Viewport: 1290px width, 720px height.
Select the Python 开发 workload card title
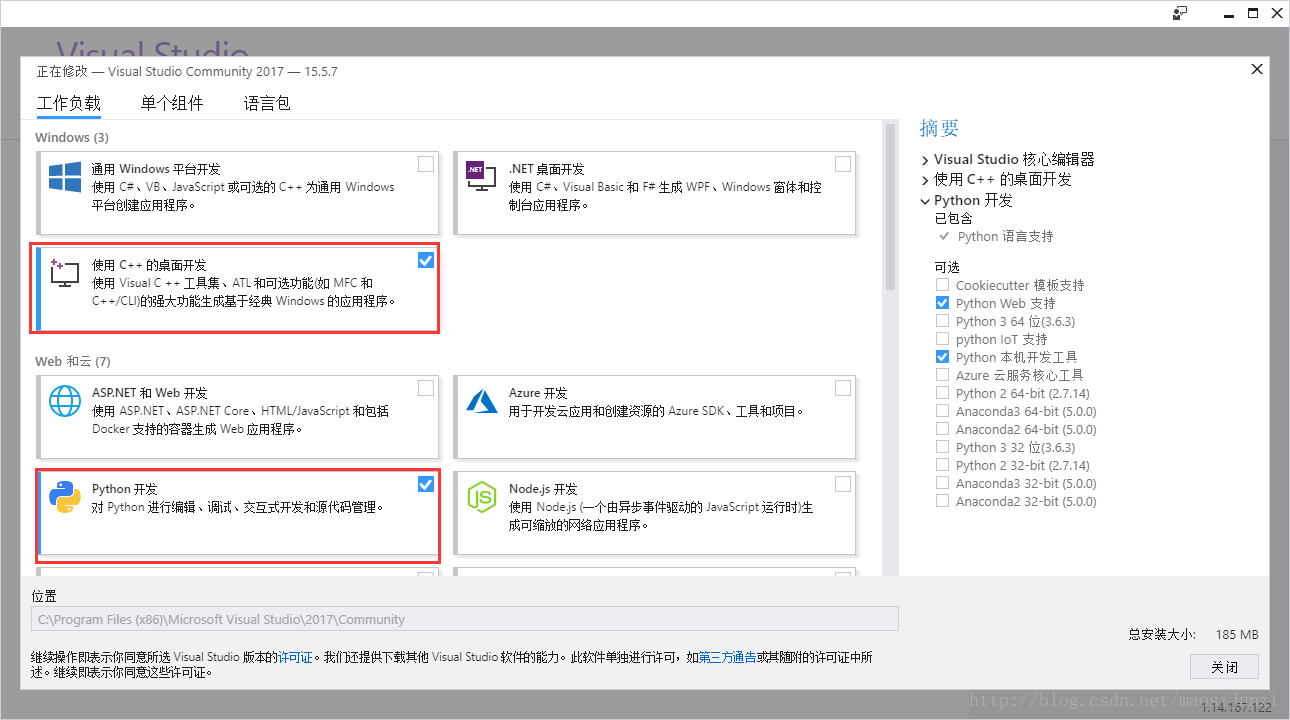[125, 489]
